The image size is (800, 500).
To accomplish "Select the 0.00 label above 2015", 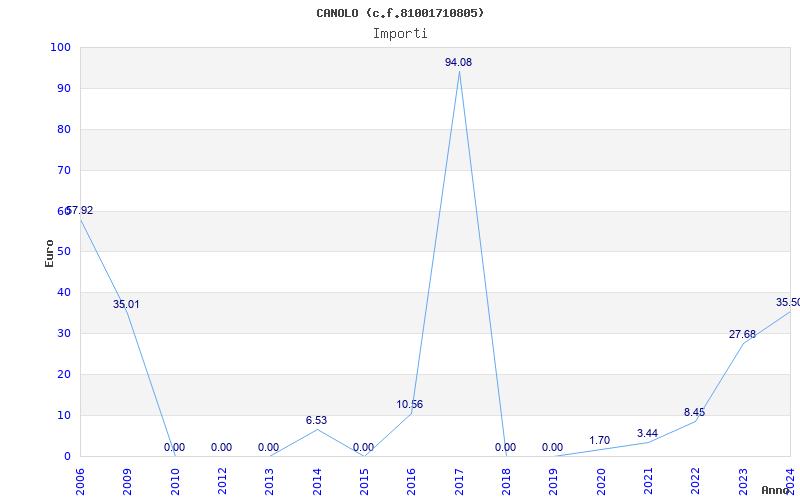I will [x=363, y=447].
